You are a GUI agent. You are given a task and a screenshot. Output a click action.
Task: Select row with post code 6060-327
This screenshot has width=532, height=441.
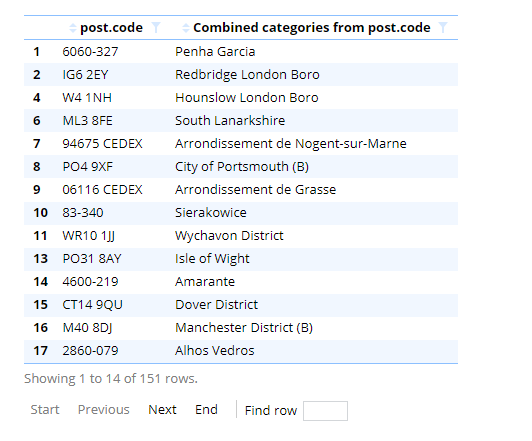point(241,52)
